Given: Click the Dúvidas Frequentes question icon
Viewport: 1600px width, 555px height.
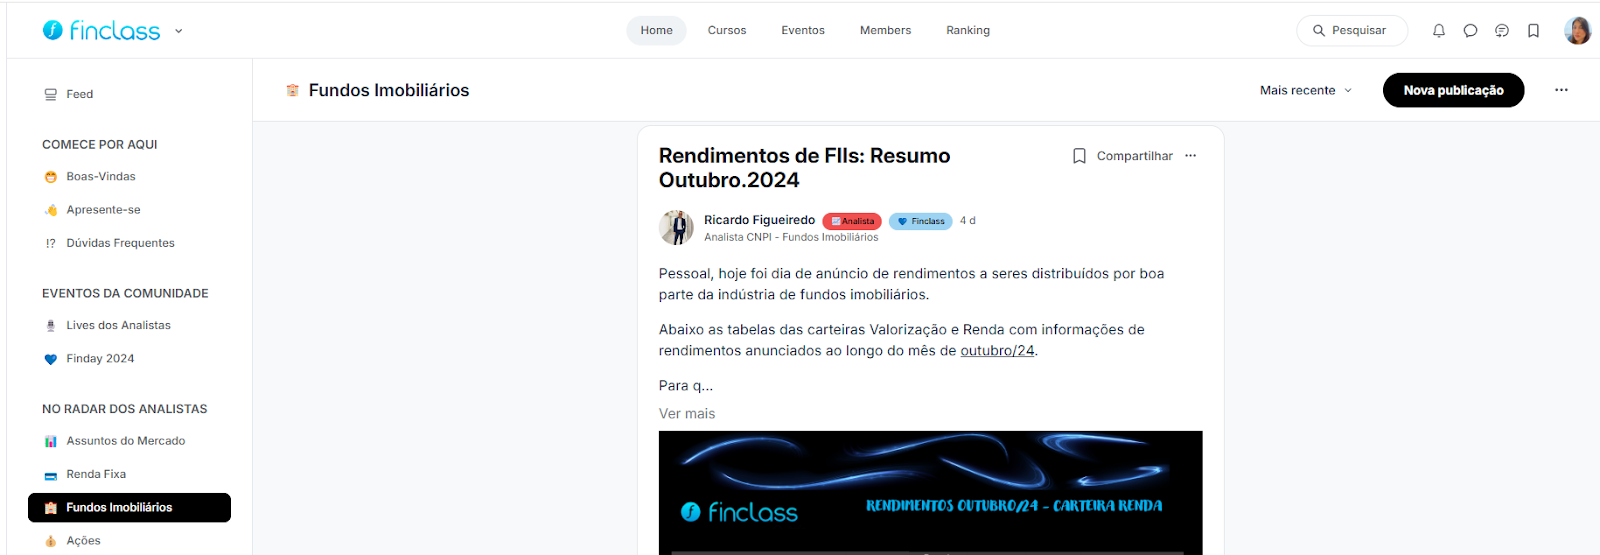Looking at the screenshot, I should point(50,243).
